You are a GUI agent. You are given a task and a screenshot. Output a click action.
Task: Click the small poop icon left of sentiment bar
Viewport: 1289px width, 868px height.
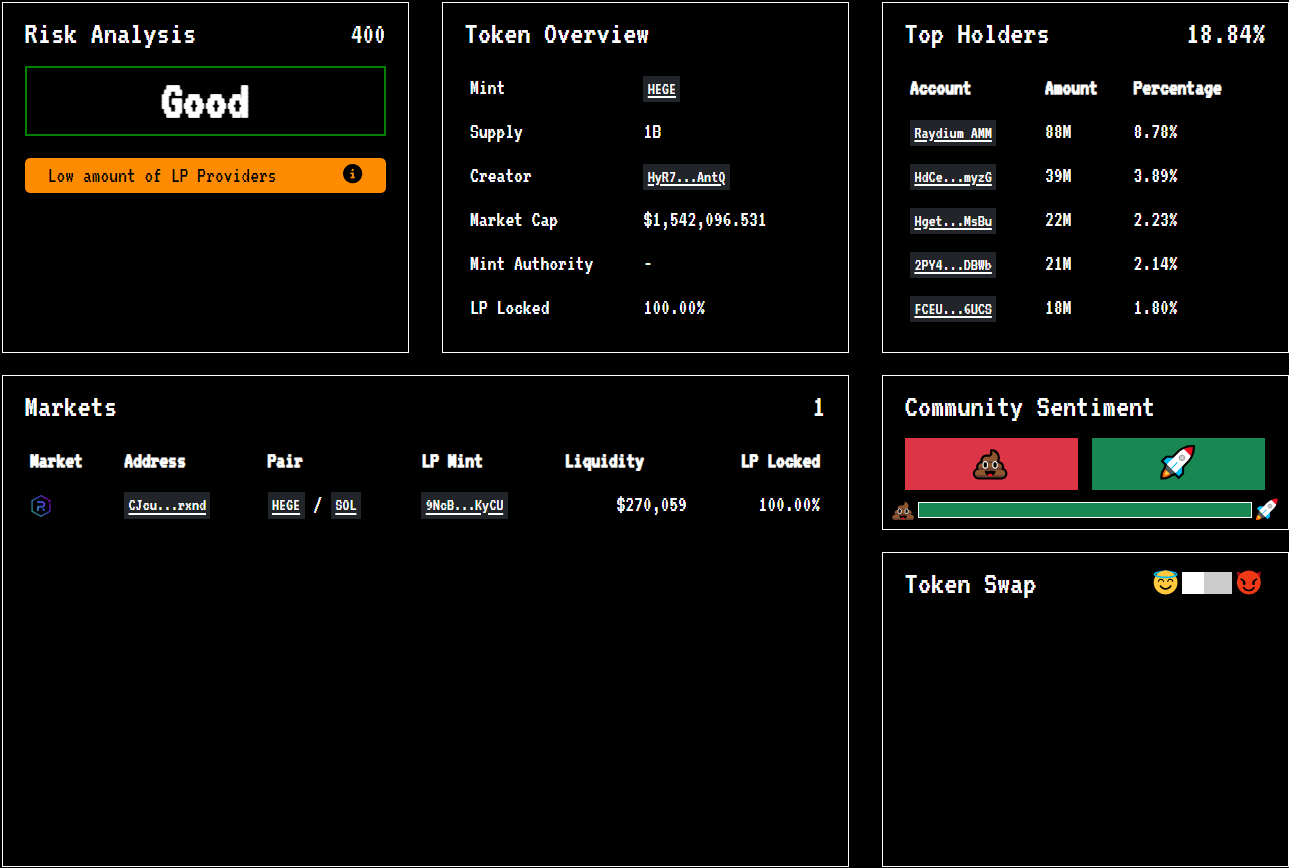(902, 511)
